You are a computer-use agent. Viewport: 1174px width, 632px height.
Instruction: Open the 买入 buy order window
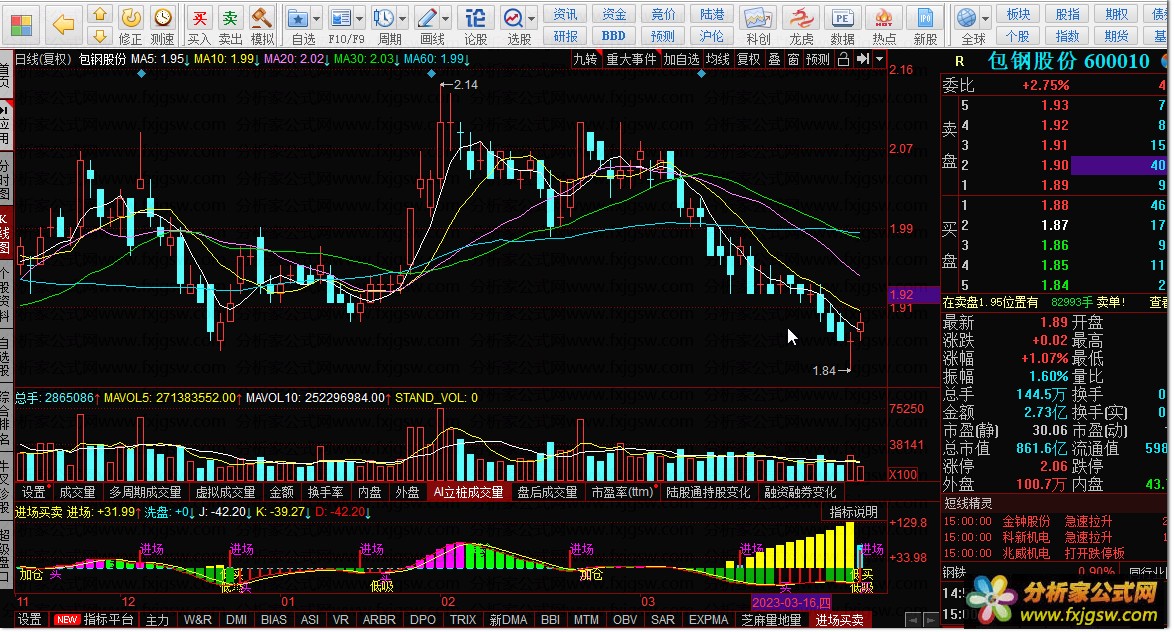[x=199, y=25]
